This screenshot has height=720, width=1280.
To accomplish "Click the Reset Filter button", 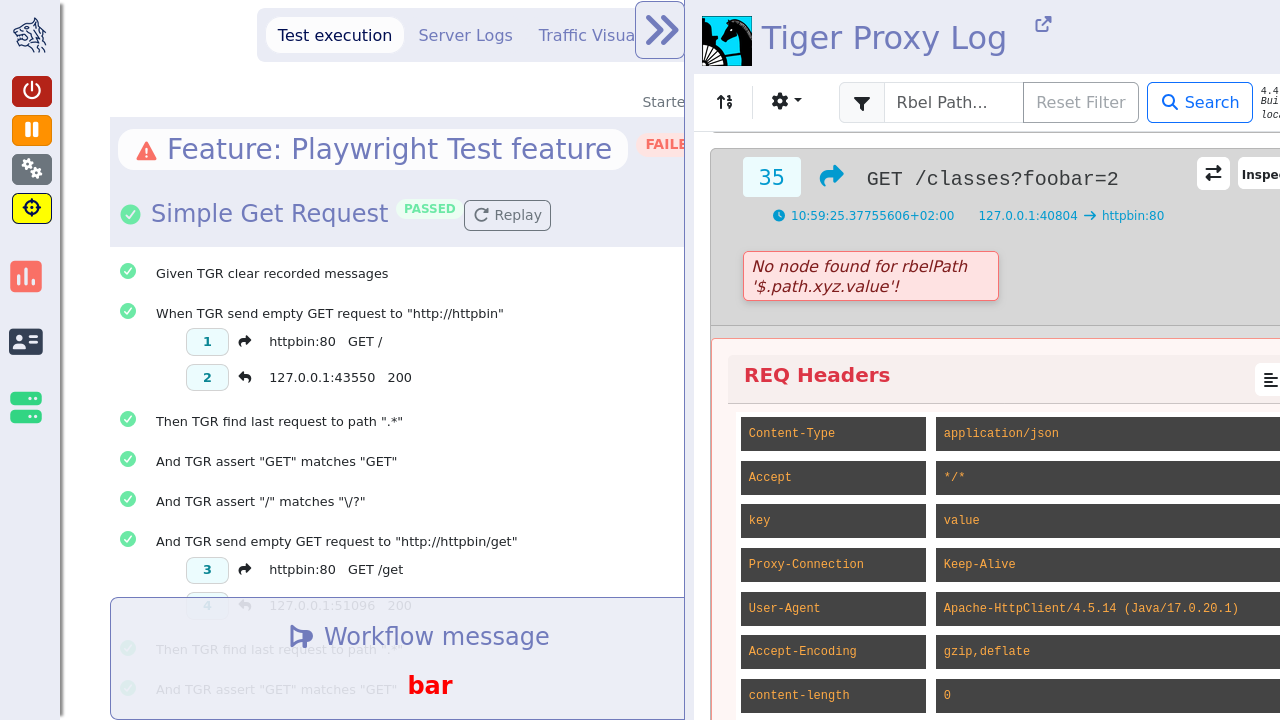I will tap(1081, 103).
